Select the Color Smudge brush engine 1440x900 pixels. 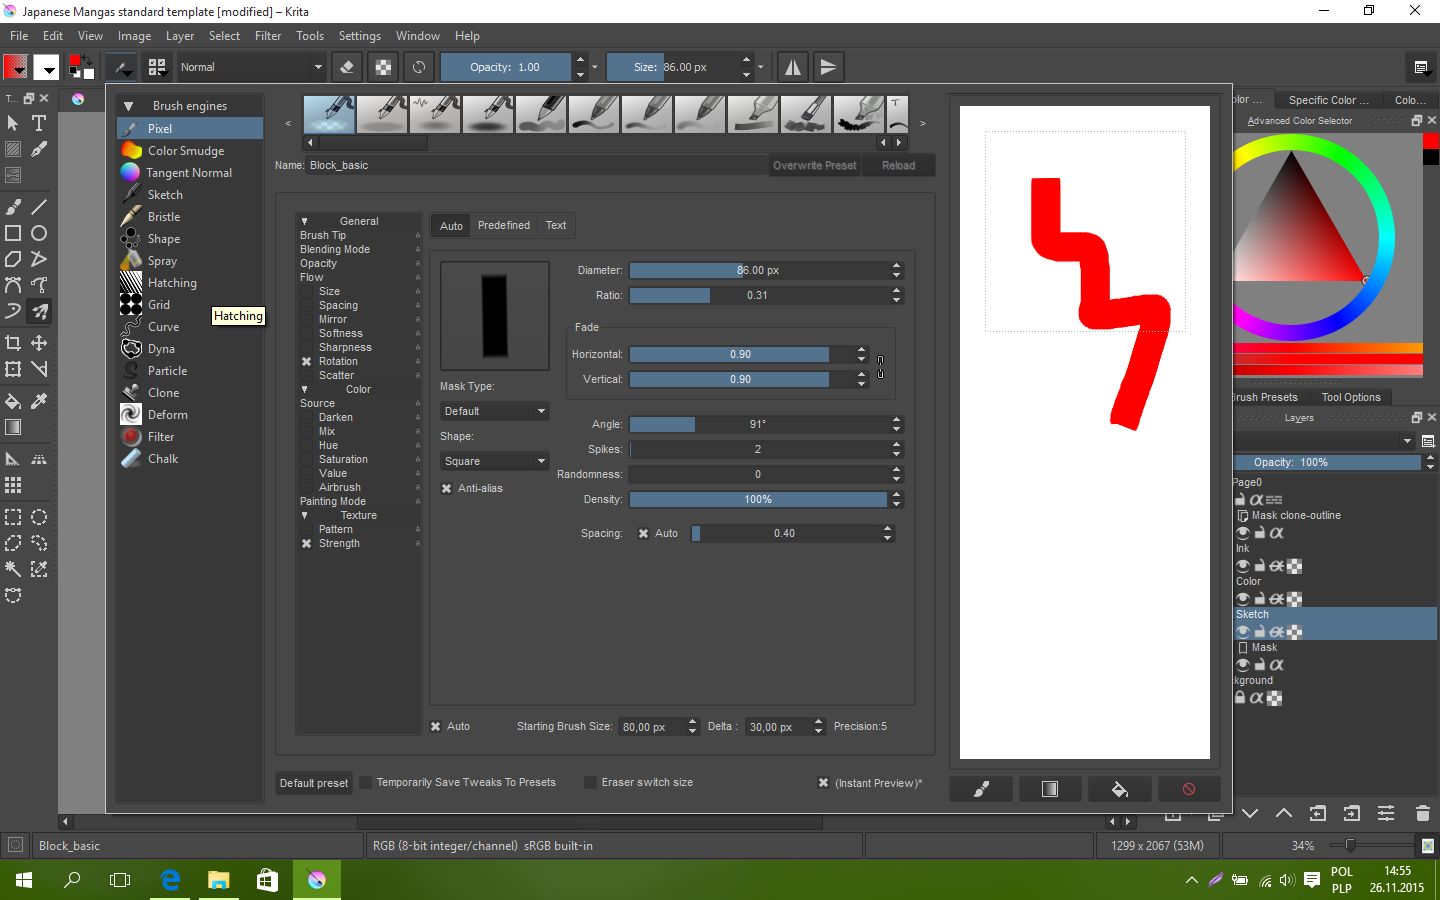[x=190, y=150]
